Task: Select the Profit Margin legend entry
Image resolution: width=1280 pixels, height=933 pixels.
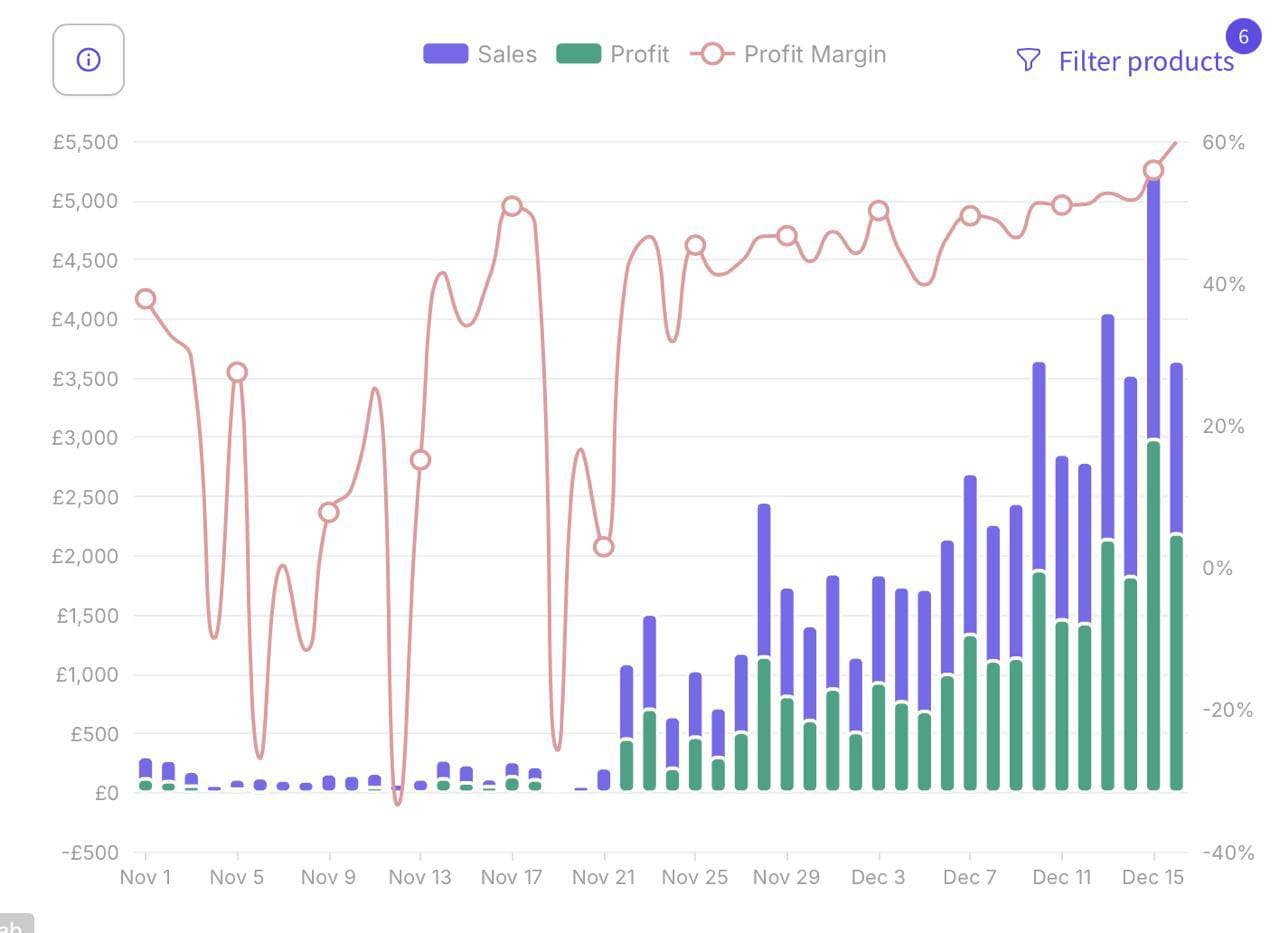Action: (814, 55)
